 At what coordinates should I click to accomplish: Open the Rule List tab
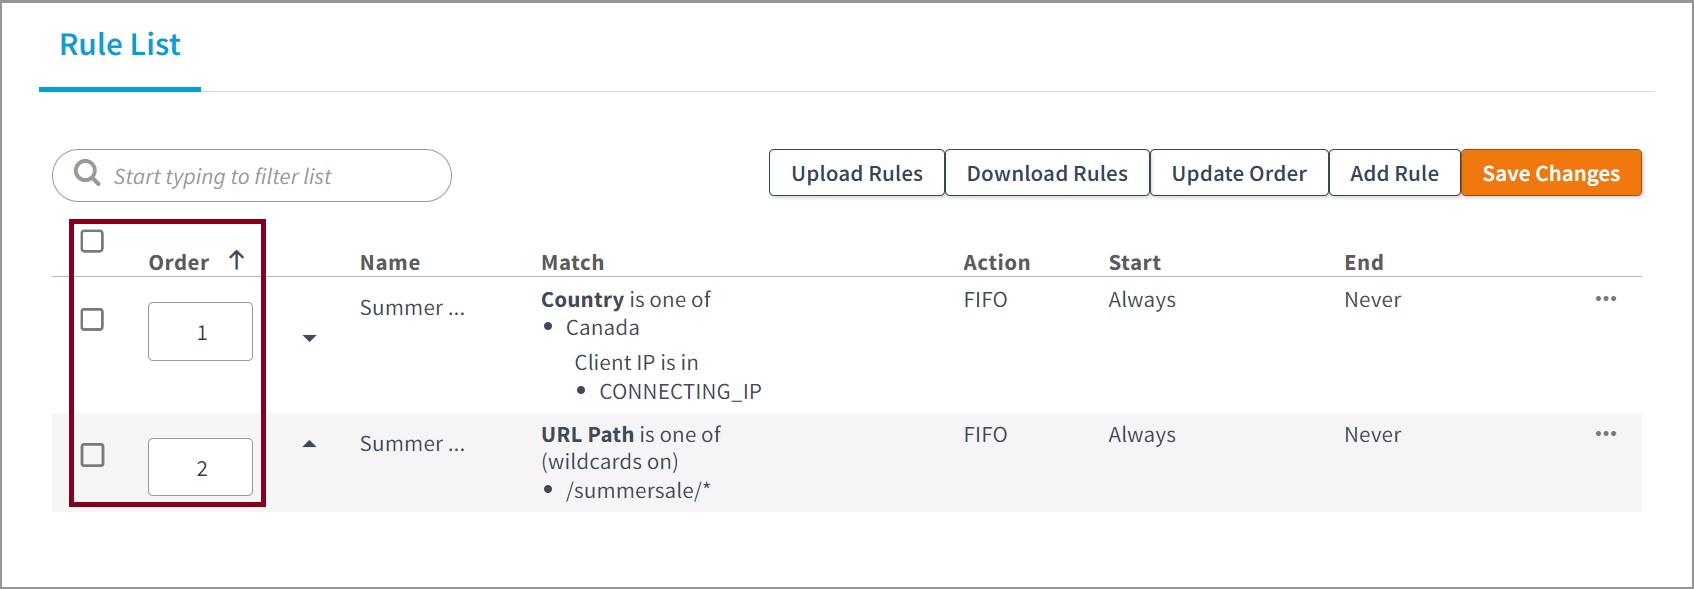pos(120,45)
